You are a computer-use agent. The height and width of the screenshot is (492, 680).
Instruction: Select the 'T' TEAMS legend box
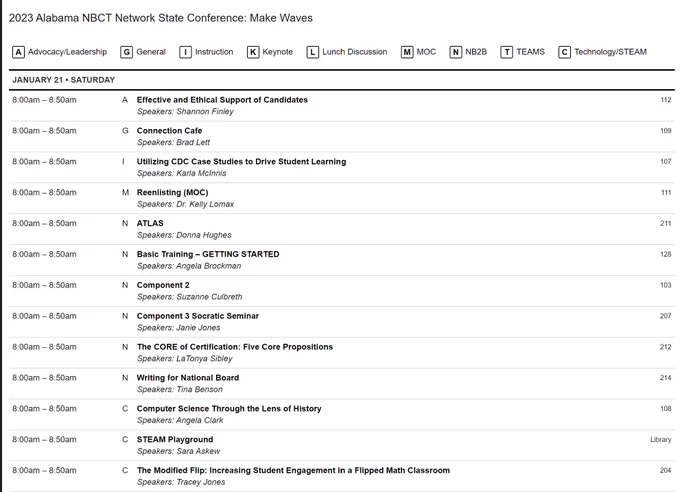(x=507, y=52)
